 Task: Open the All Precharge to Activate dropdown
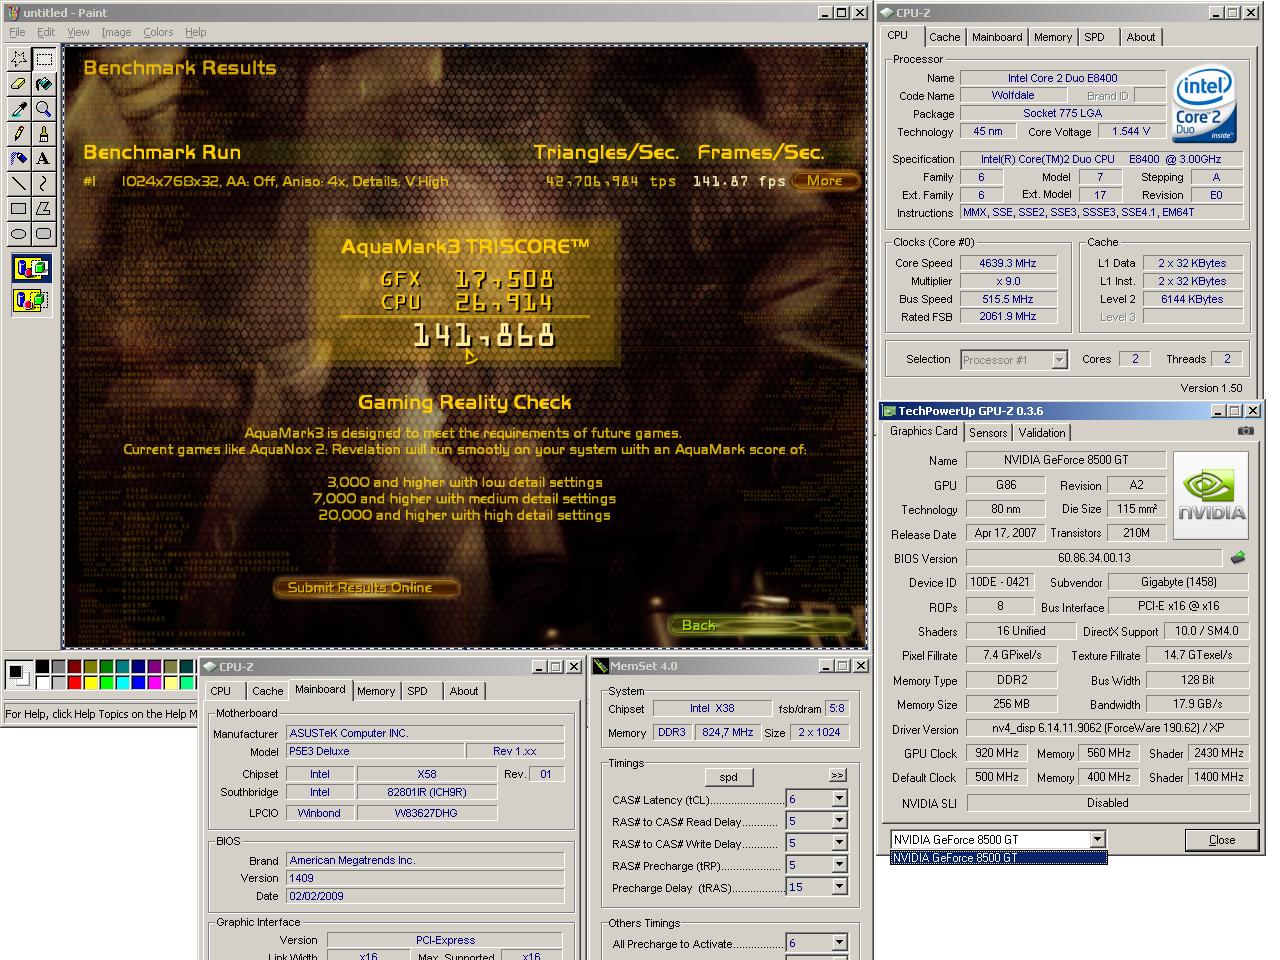click(x=839, y=943)
